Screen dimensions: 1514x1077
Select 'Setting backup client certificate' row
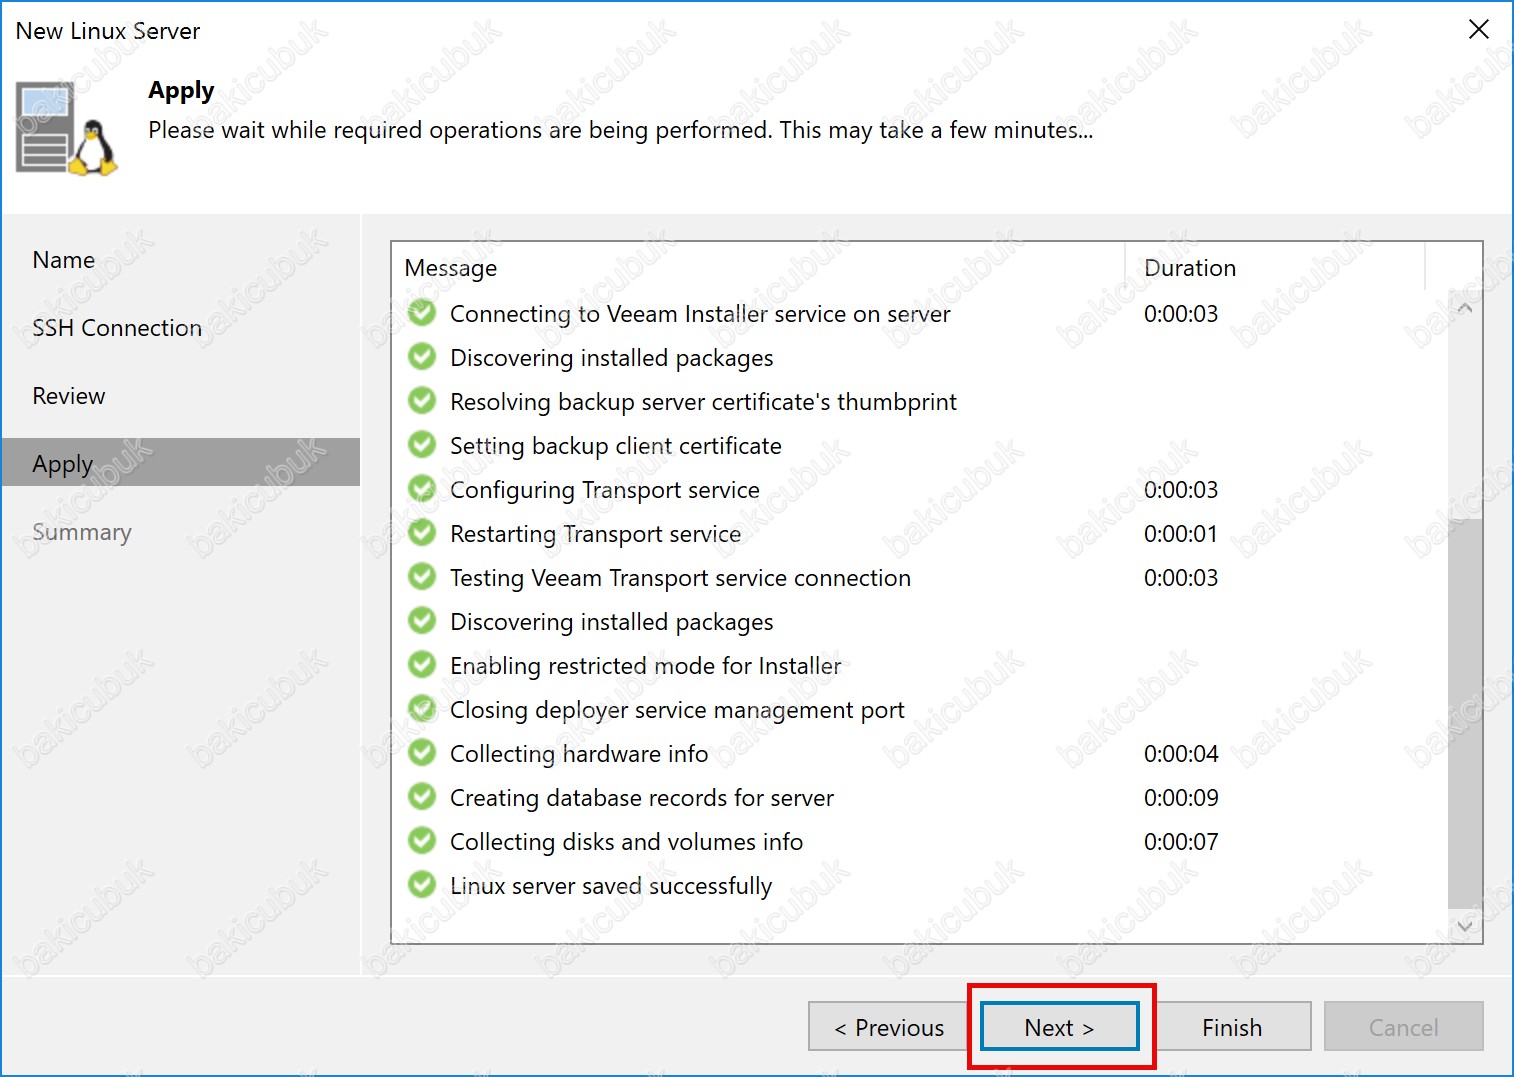(x=919, y=445)
